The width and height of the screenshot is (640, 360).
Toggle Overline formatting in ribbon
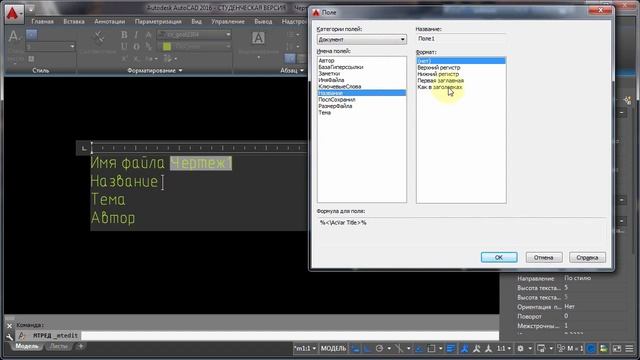point(136,47)
